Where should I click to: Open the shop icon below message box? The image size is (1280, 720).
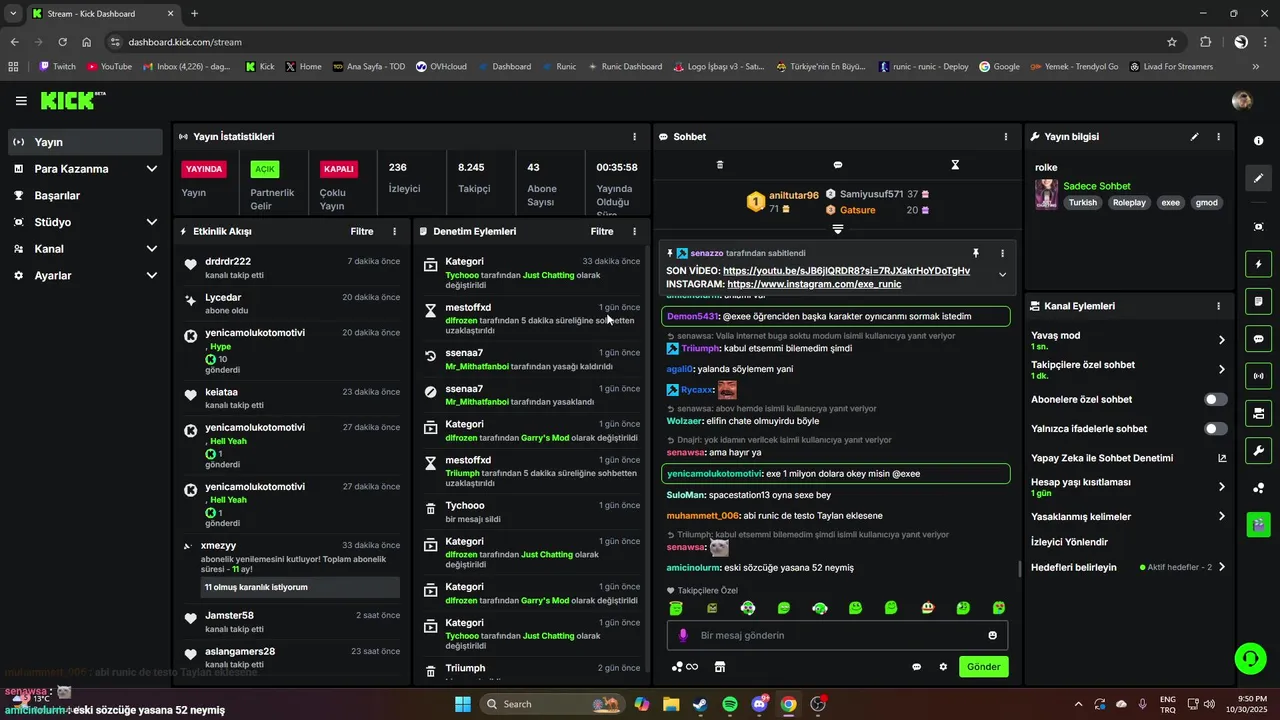pyautogui.click(x=719, y=667)
